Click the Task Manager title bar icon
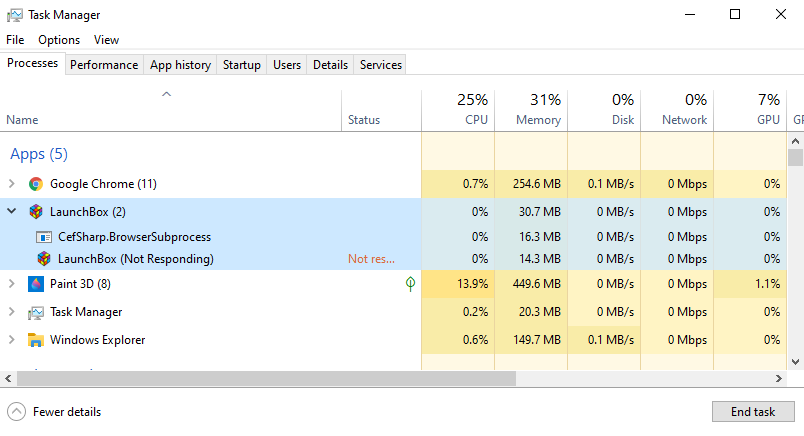Image resolution: width=804 pixels, height=436 pixels. (x=14, y=15)
